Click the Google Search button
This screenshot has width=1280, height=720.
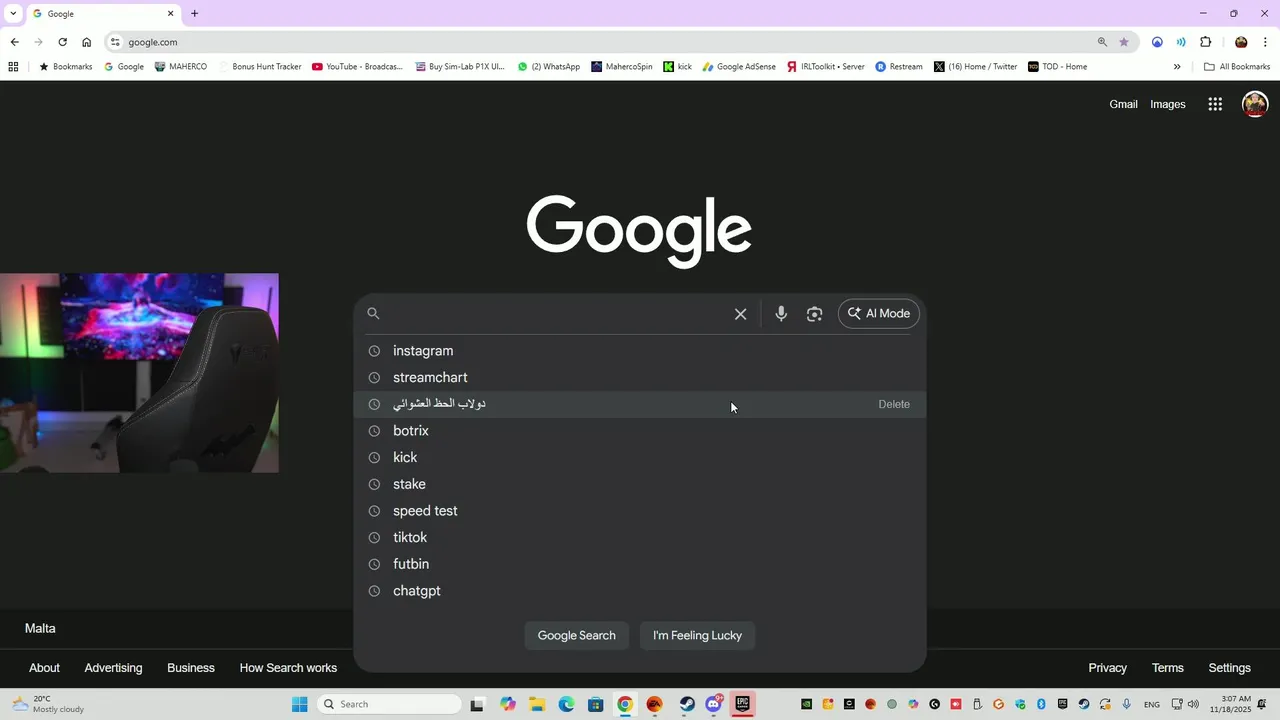click(577, 636)
